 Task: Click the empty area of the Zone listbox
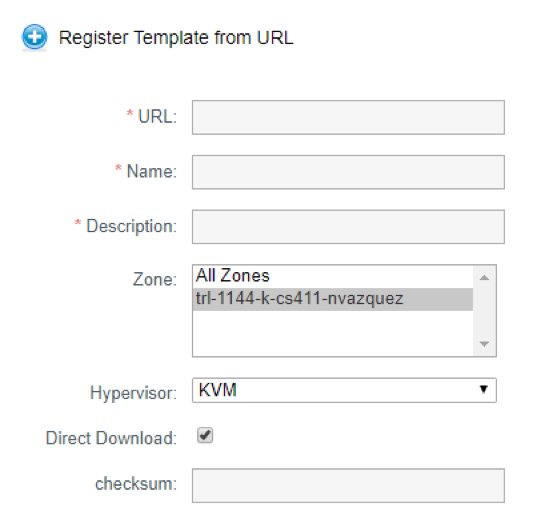tap(333, 333)
